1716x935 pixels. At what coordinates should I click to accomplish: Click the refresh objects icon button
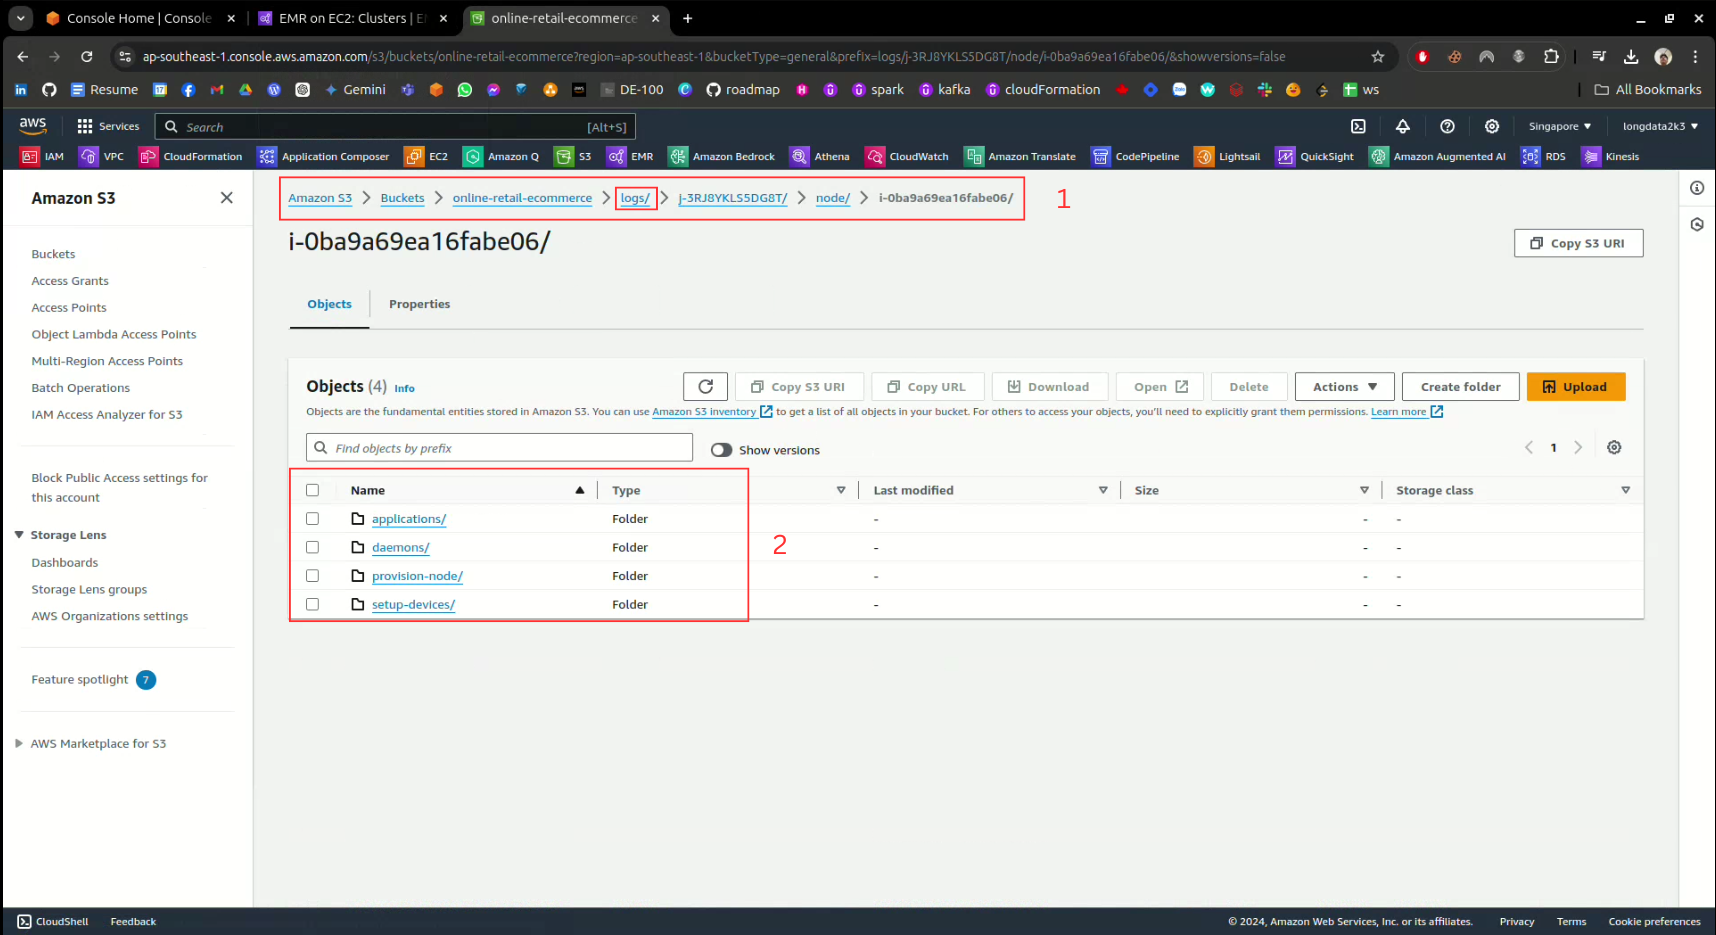pyautogui.click(x=705, y=387)
